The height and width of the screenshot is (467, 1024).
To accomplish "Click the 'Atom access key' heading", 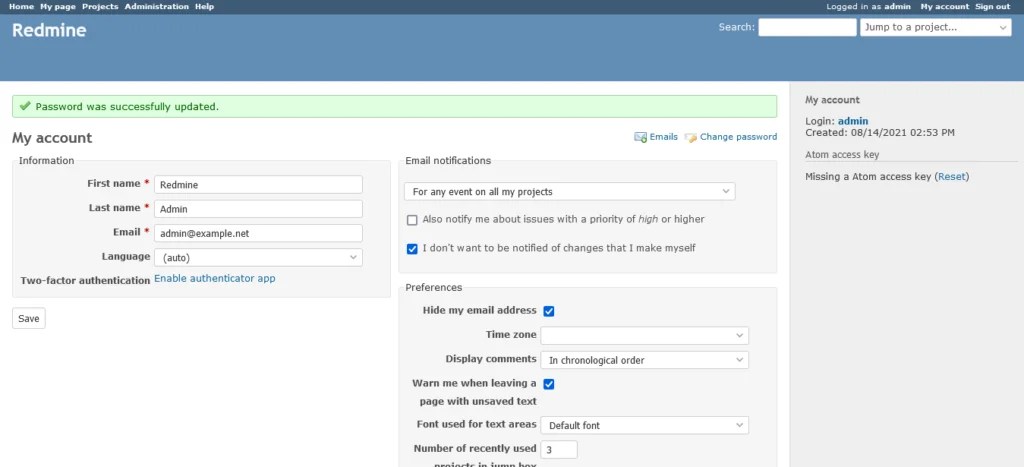I will click(842, 155).
